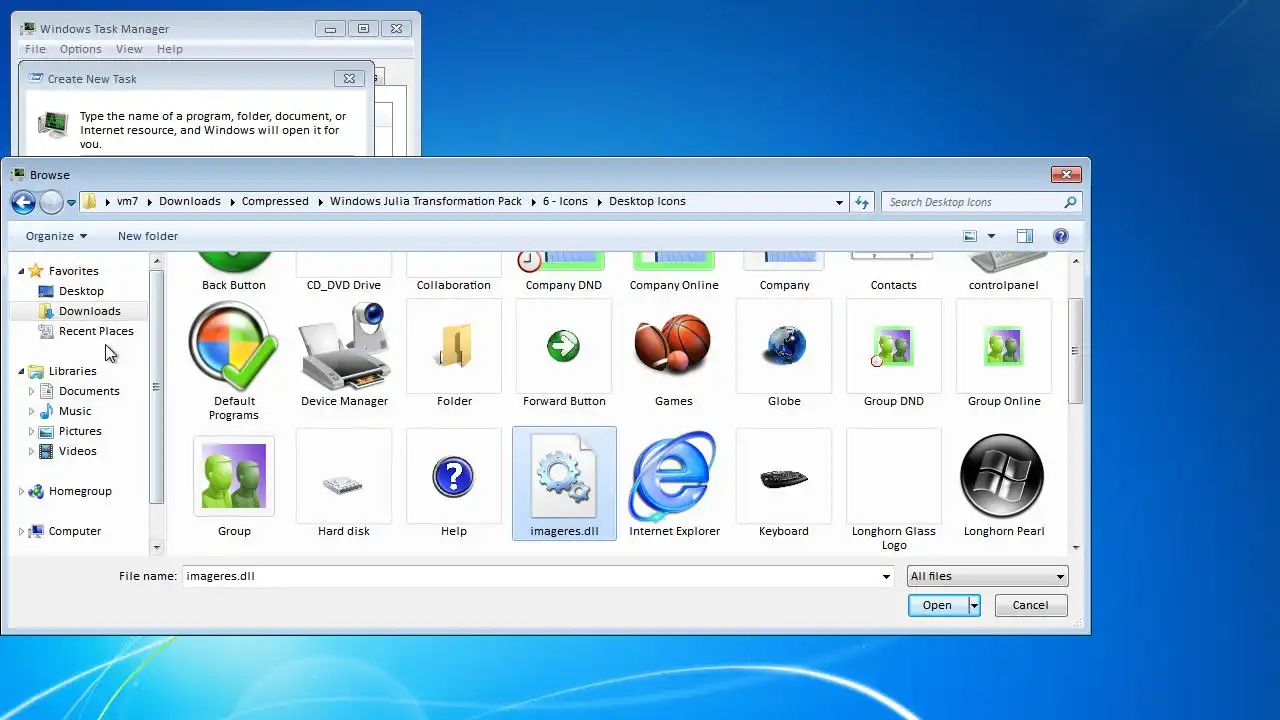Toggle the preview pane button

[1024, 236]
